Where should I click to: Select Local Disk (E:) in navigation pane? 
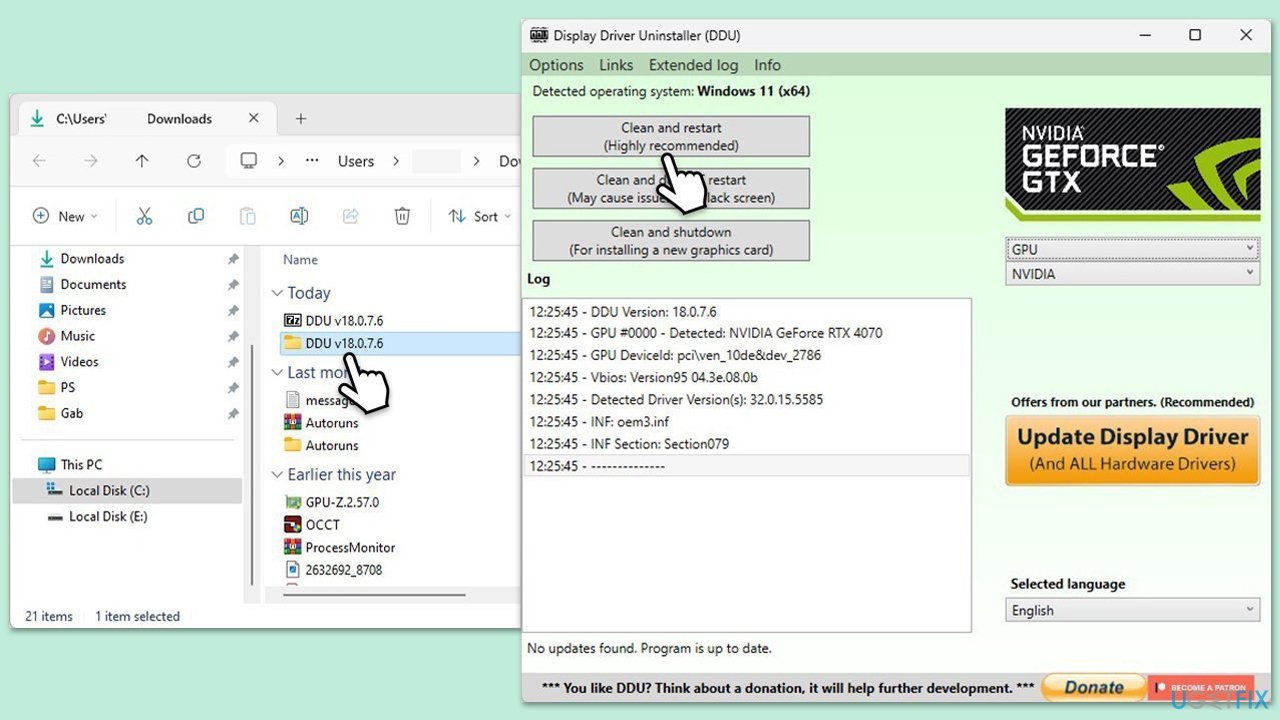[108, 516]
